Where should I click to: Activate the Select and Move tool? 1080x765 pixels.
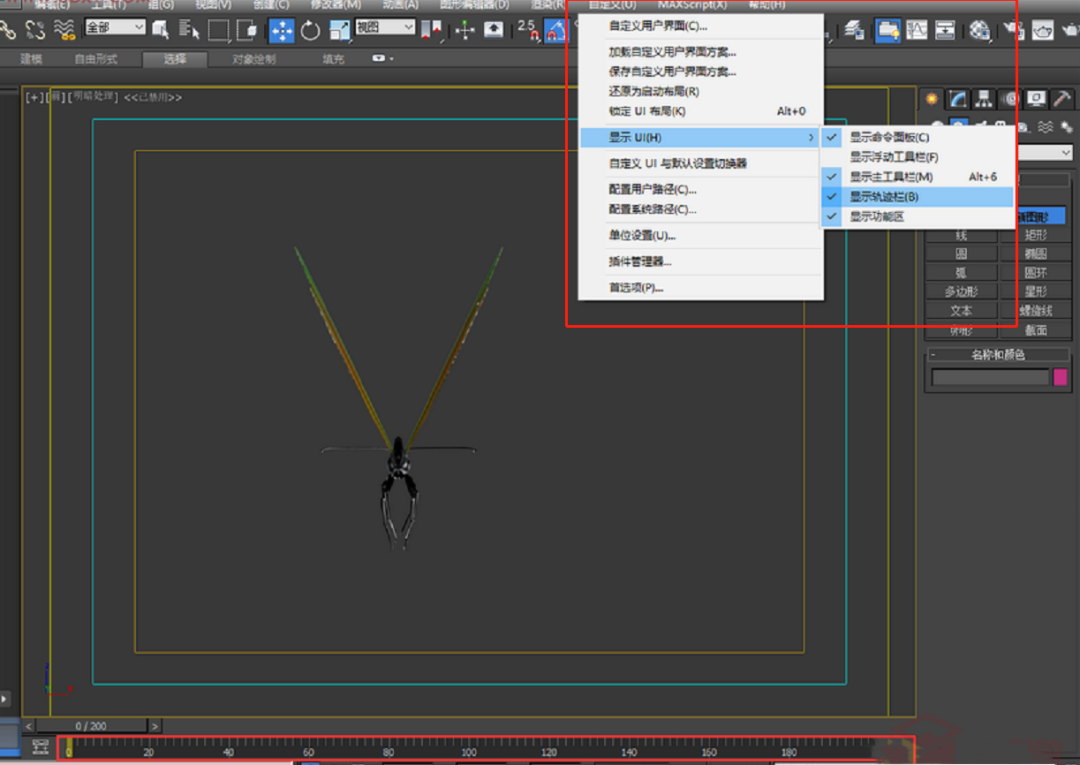(282, 30)
